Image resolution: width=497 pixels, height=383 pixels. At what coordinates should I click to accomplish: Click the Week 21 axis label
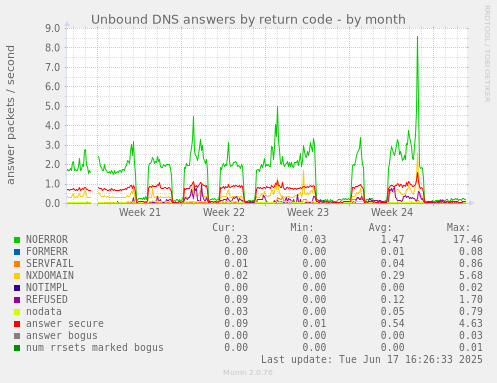140,212
